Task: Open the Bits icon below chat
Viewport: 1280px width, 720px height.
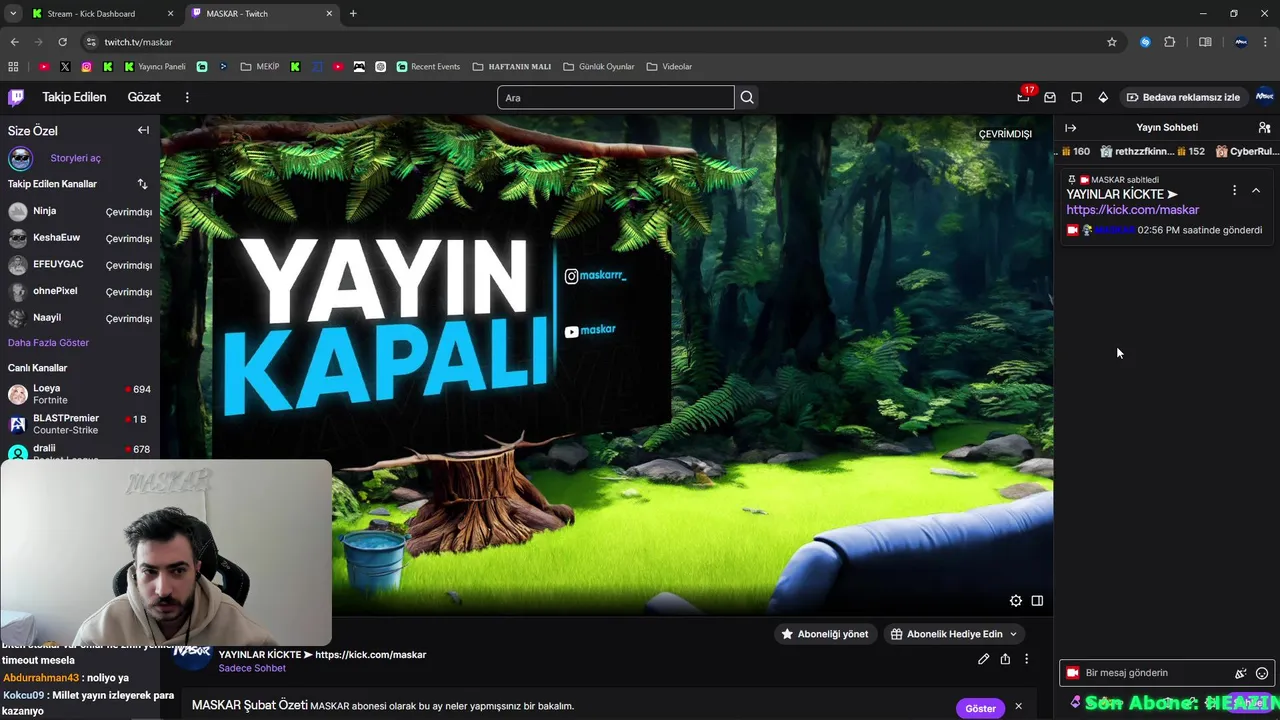Action: [x=1075, y=702]
